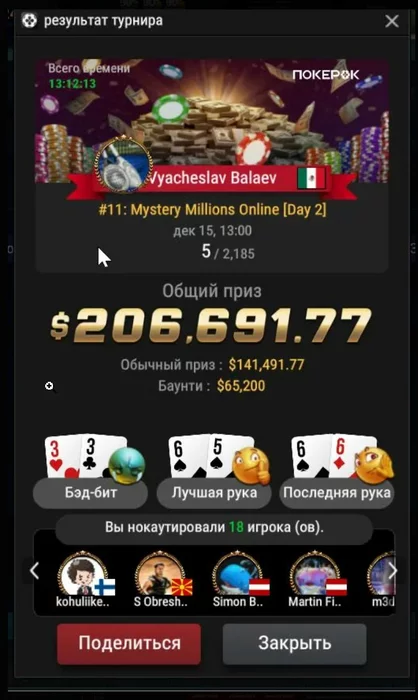Show next knocked-out players with right arrow

(392, 570)
